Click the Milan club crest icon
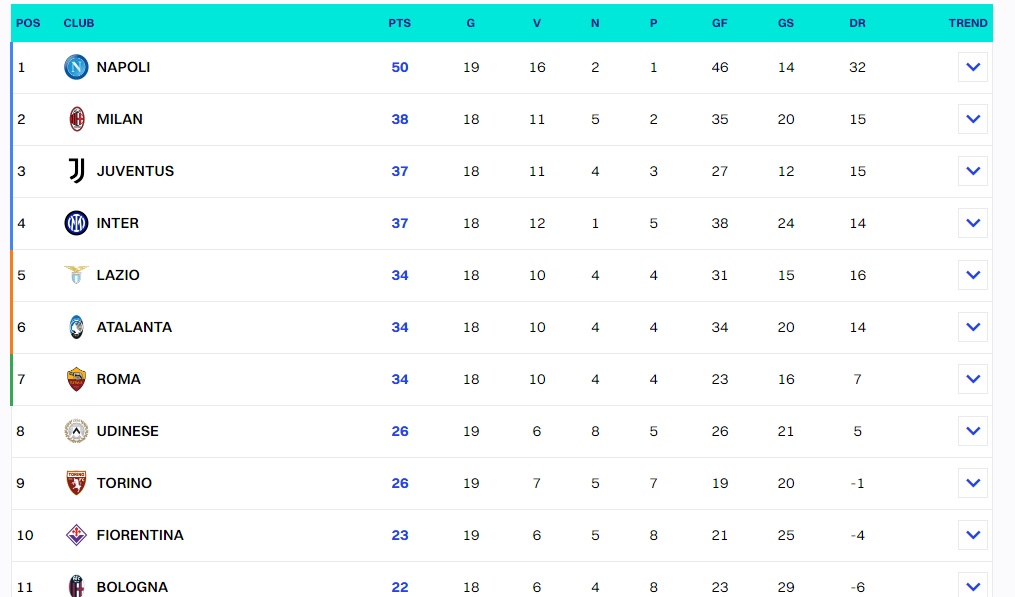The image size is (1015, 597). click(76, 119)
